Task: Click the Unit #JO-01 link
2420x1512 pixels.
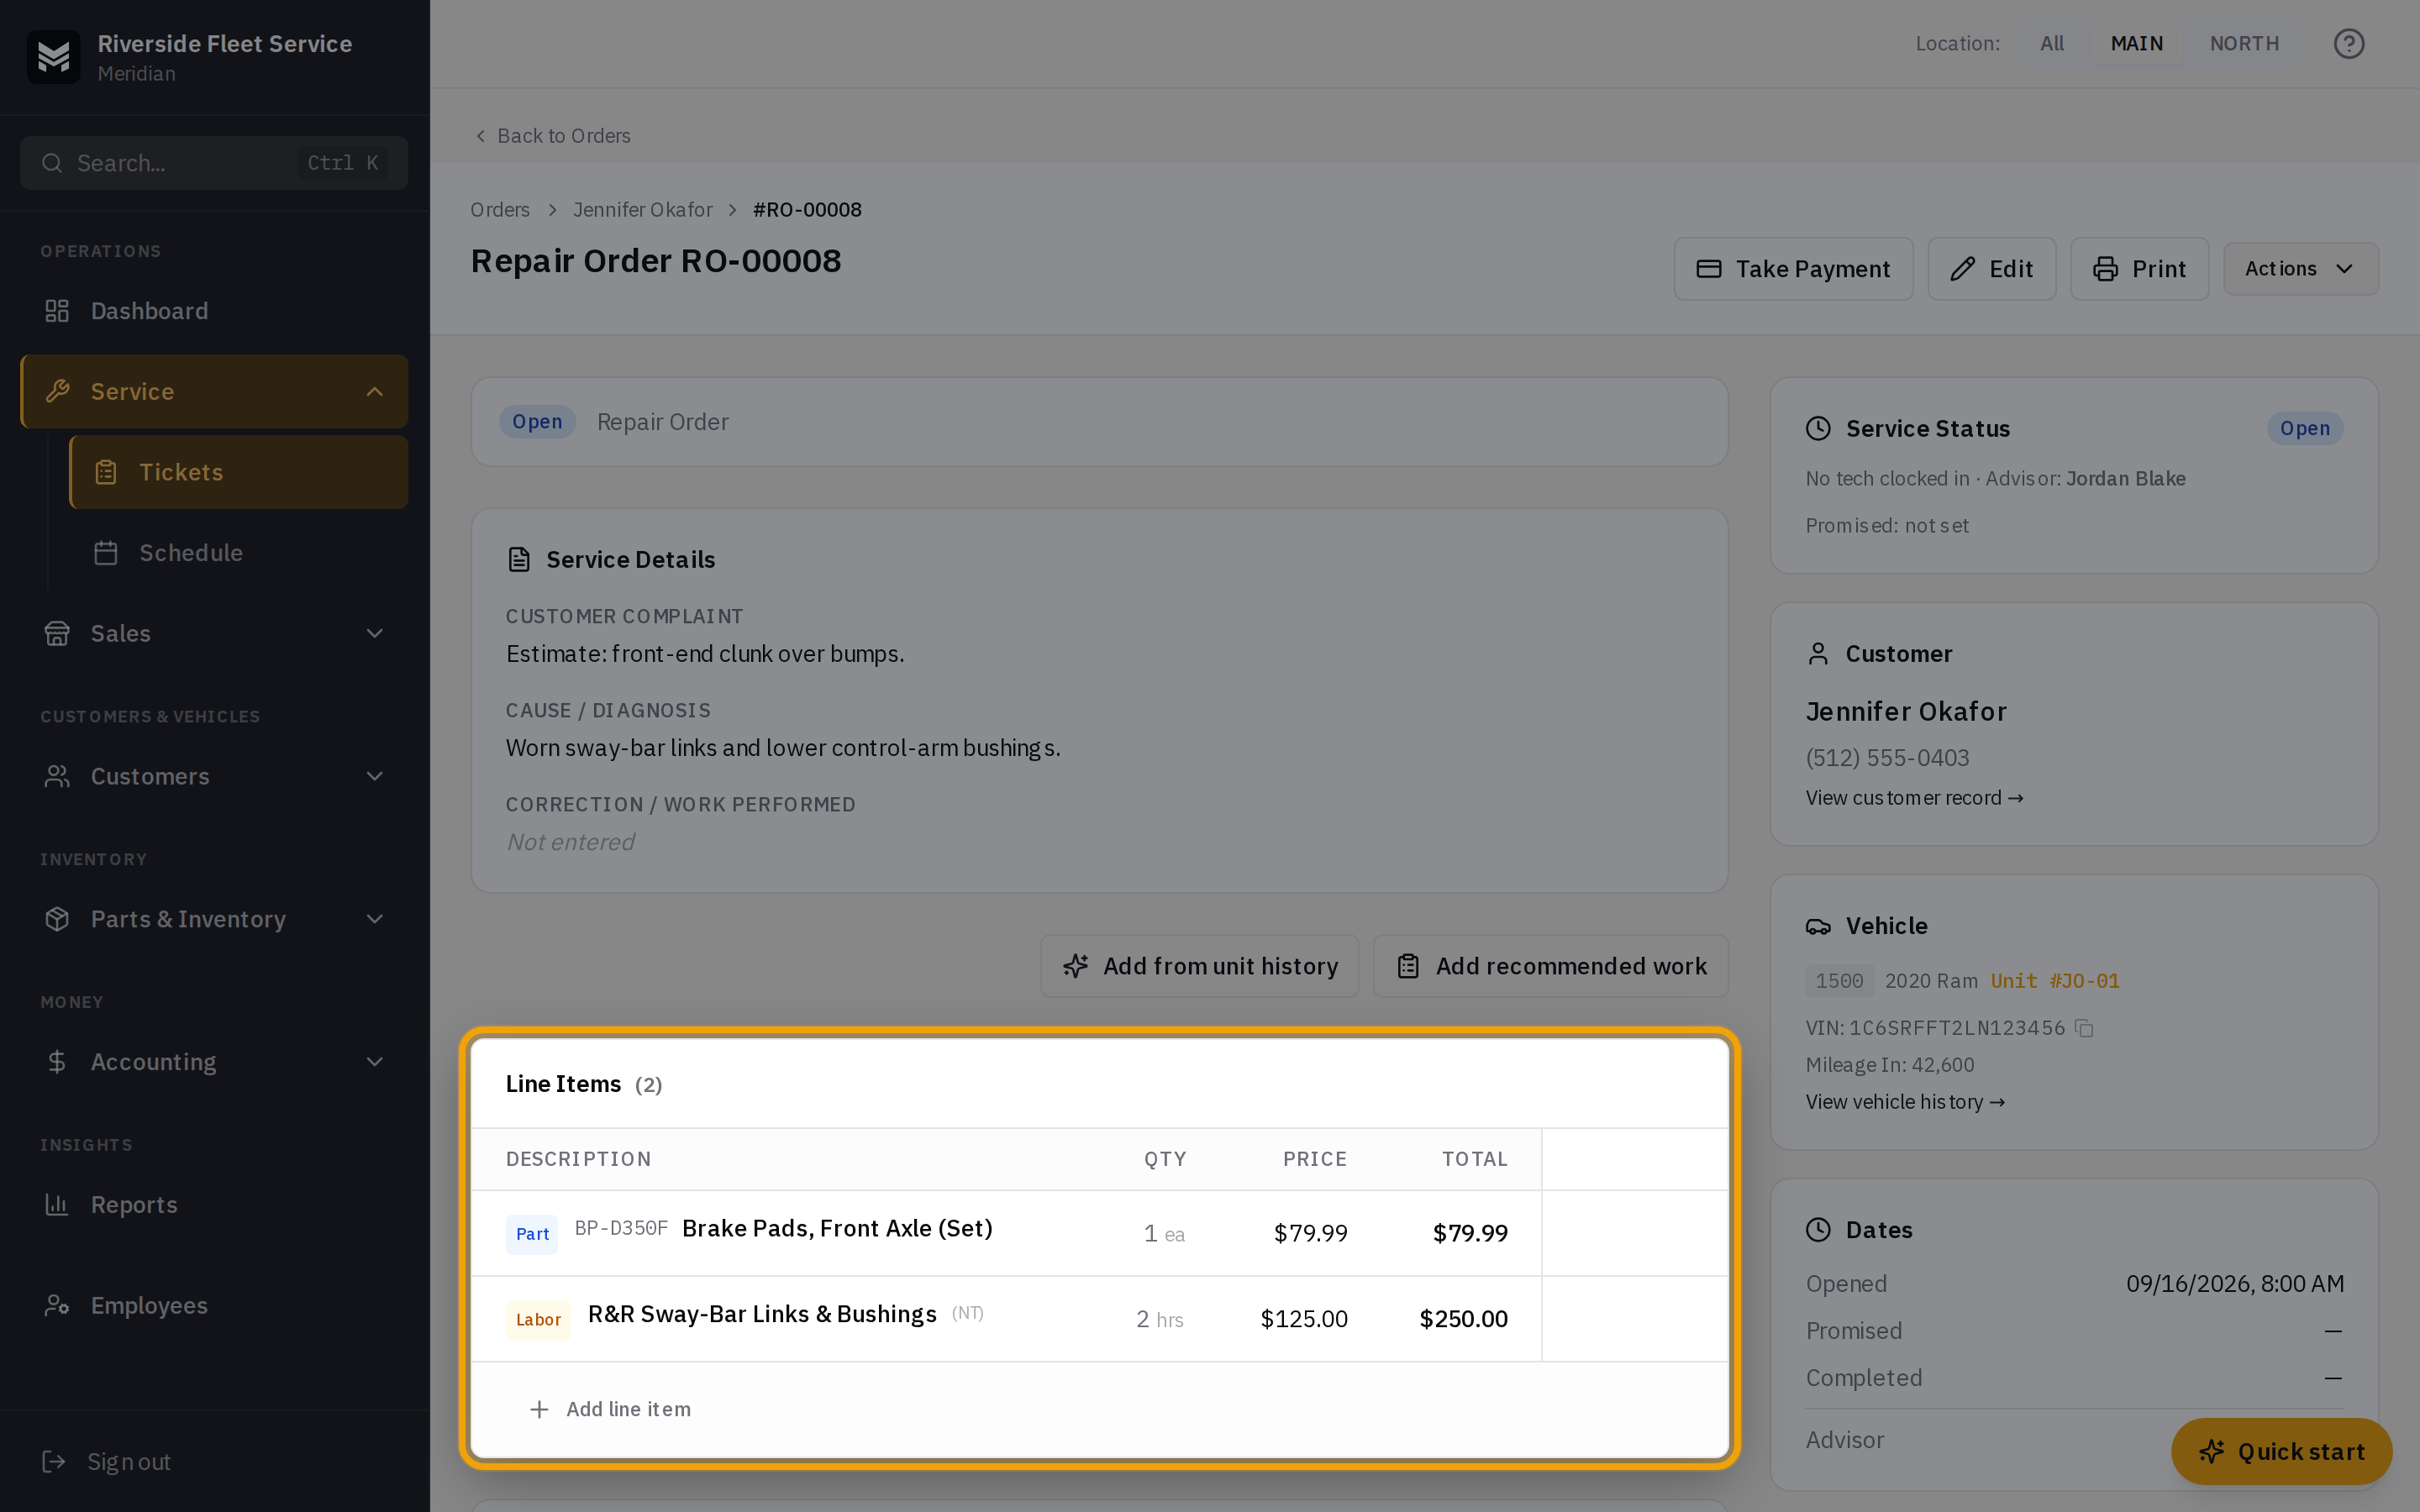Action: click(x=2055, y=981)
